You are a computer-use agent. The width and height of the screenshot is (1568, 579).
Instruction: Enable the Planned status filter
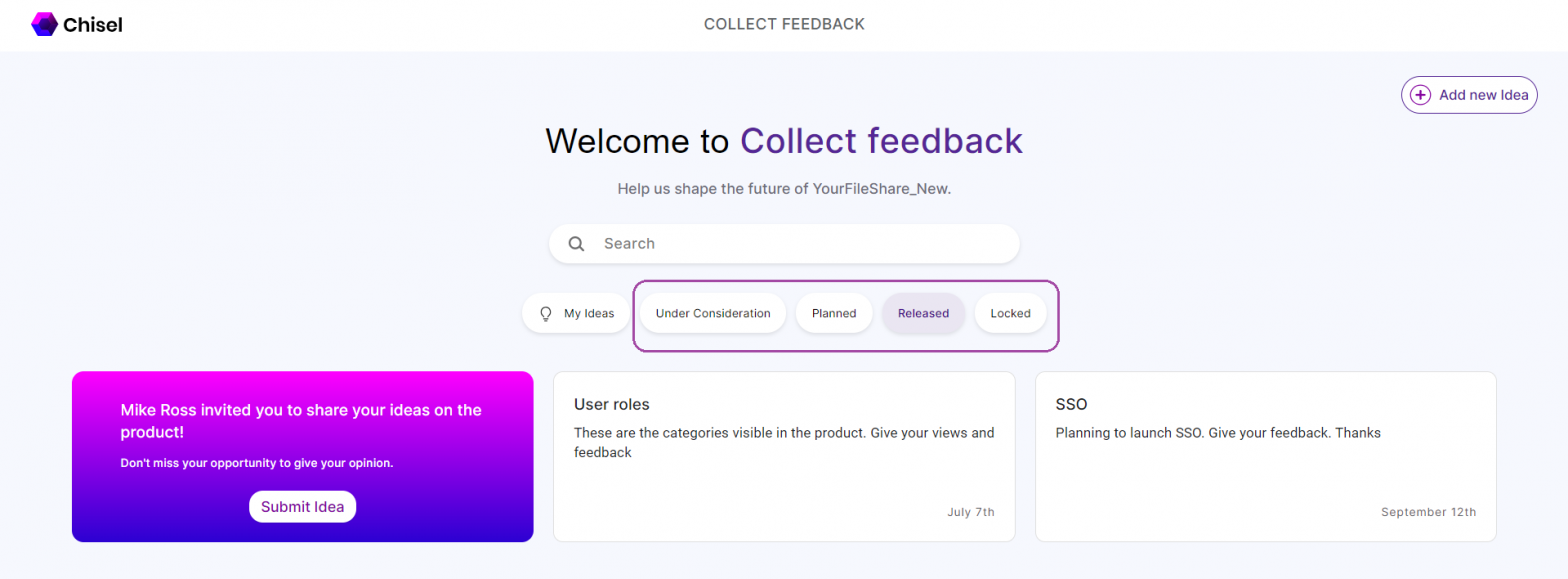(833, 313)
